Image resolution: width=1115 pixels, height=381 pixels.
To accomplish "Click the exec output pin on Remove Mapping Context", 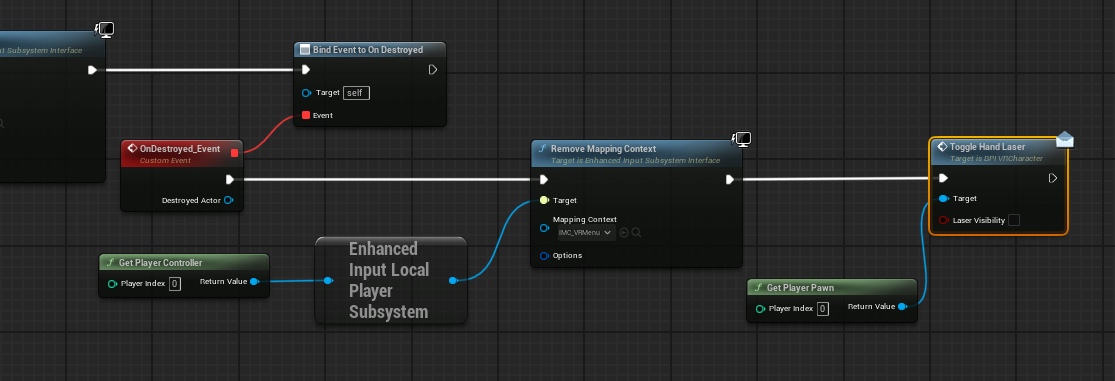I will (x=730, y=179).
